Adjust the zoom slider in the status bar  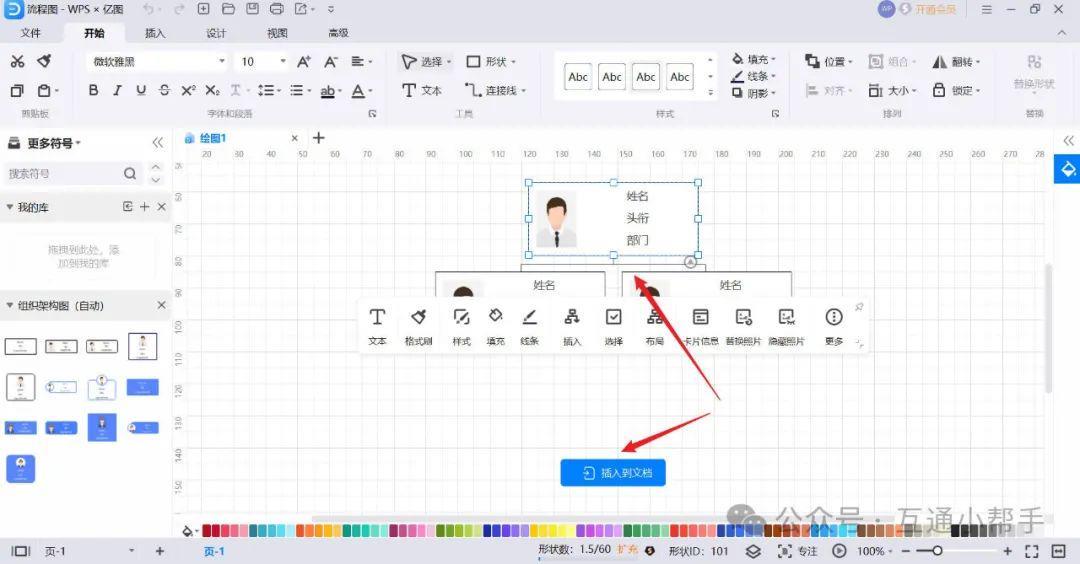[937, 551]
